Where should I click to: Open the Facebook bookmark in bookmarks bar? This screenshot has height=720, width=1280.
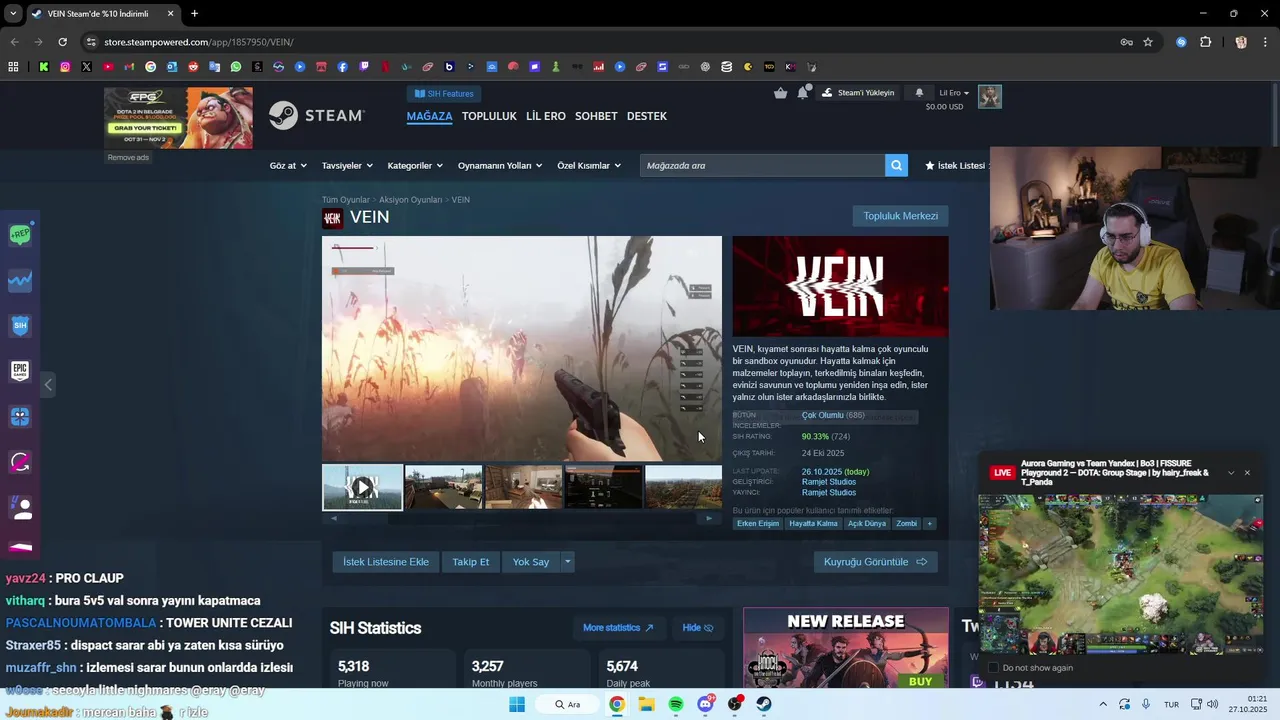pyautogui.click(x=342, y=67)
